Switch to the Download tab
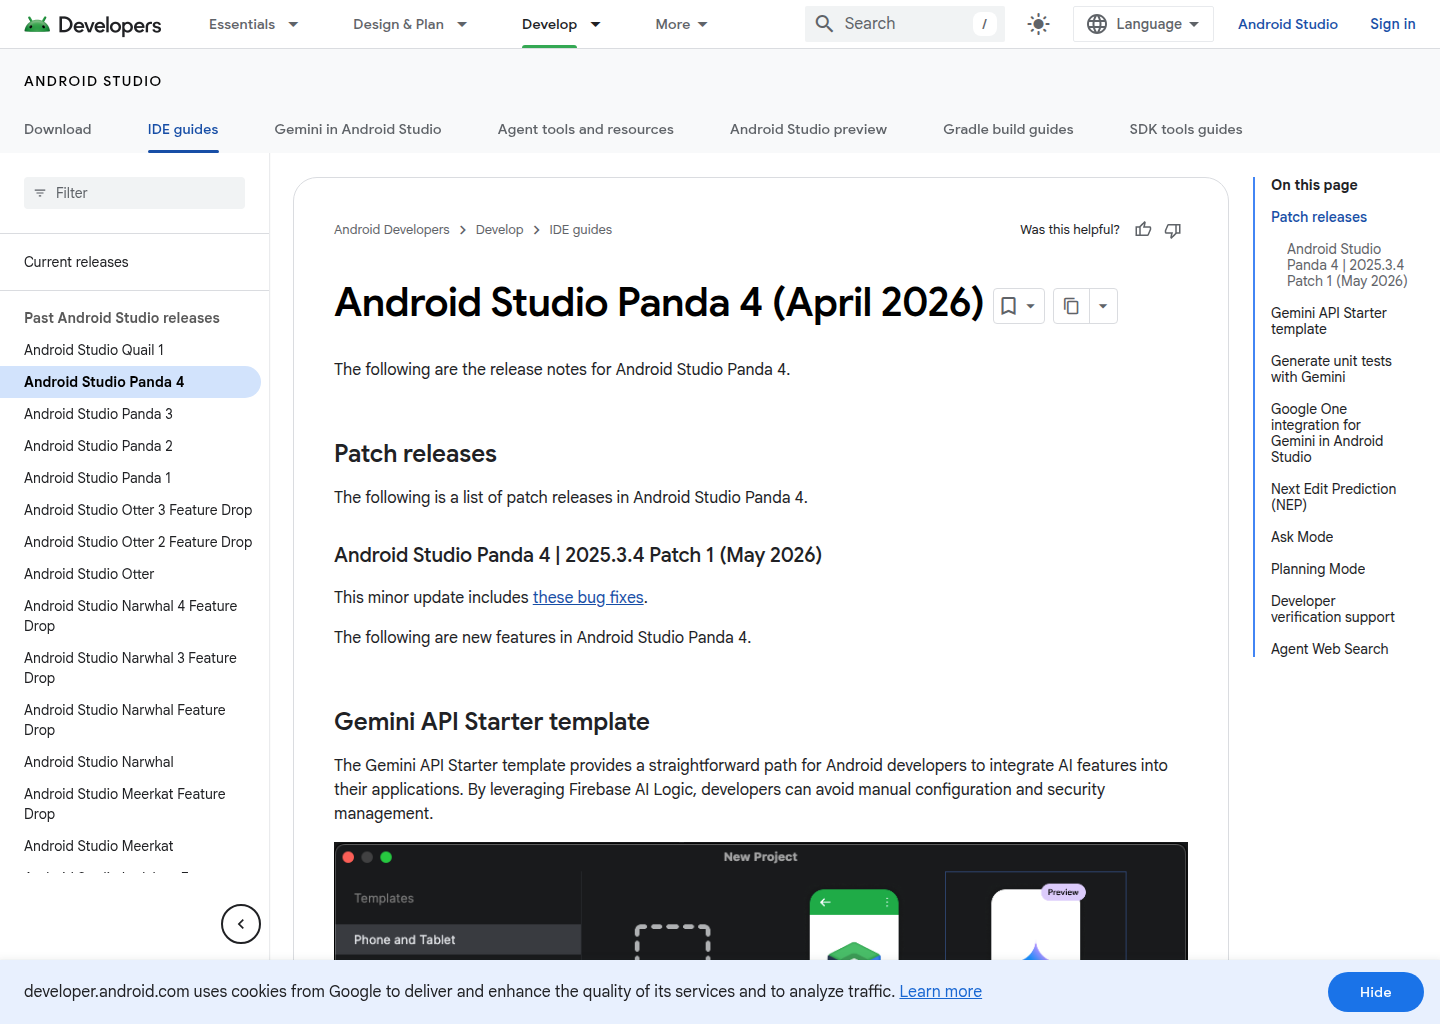The width and height of the screenshot is (1440, 1024). 58,129
